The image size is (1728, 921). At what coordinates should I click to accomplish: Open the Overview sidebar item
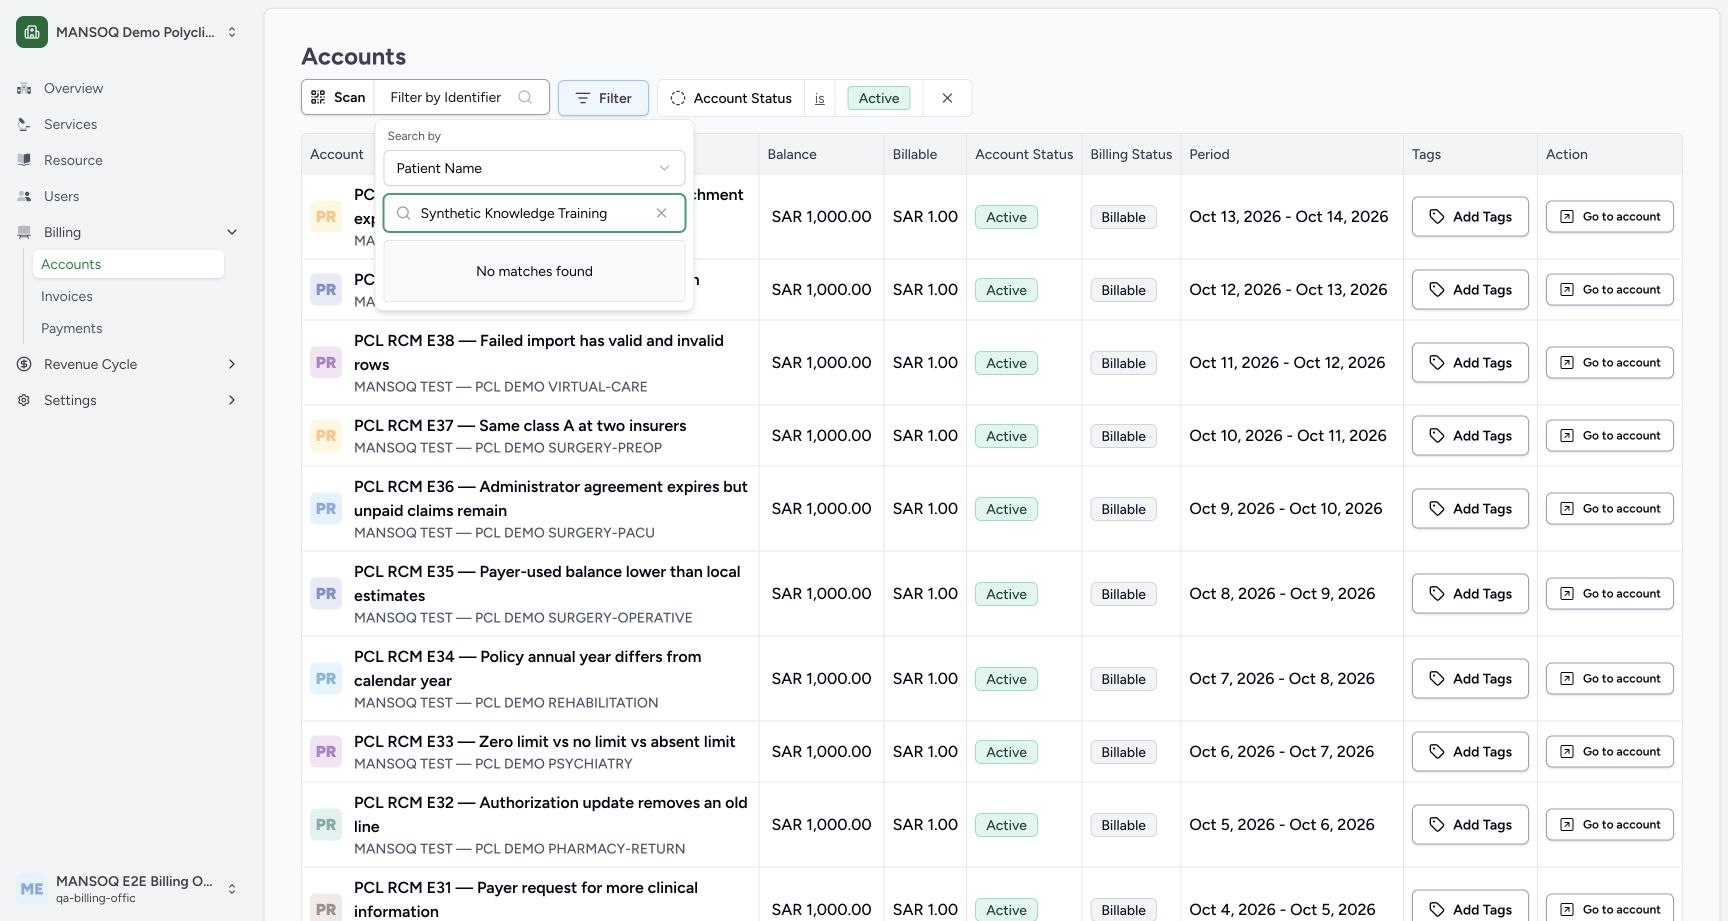[x=73, y=88]
